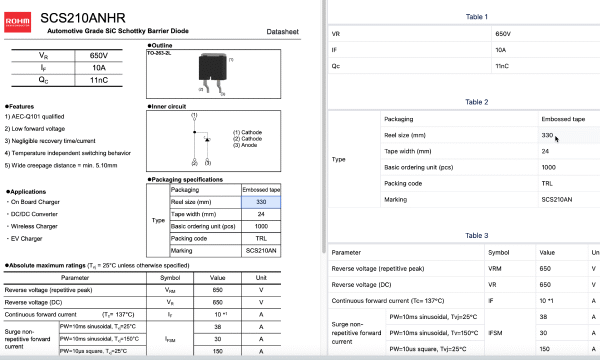The image size is (600, 360).
Task: Click the Qc label in Table 1
Action: tap(336, 66)
